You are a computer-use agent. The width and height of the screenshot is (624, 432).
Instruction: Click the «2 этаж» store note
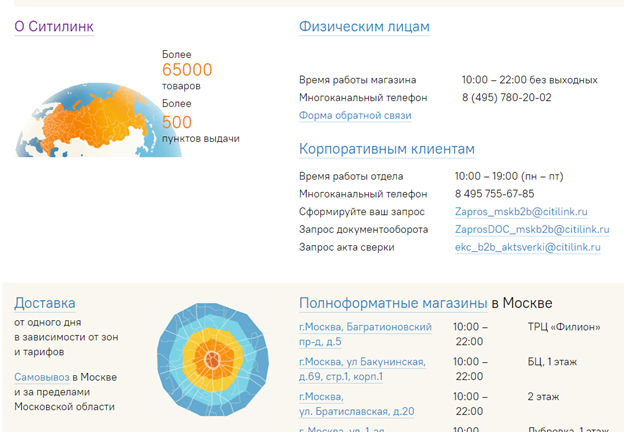click(543, 397)
